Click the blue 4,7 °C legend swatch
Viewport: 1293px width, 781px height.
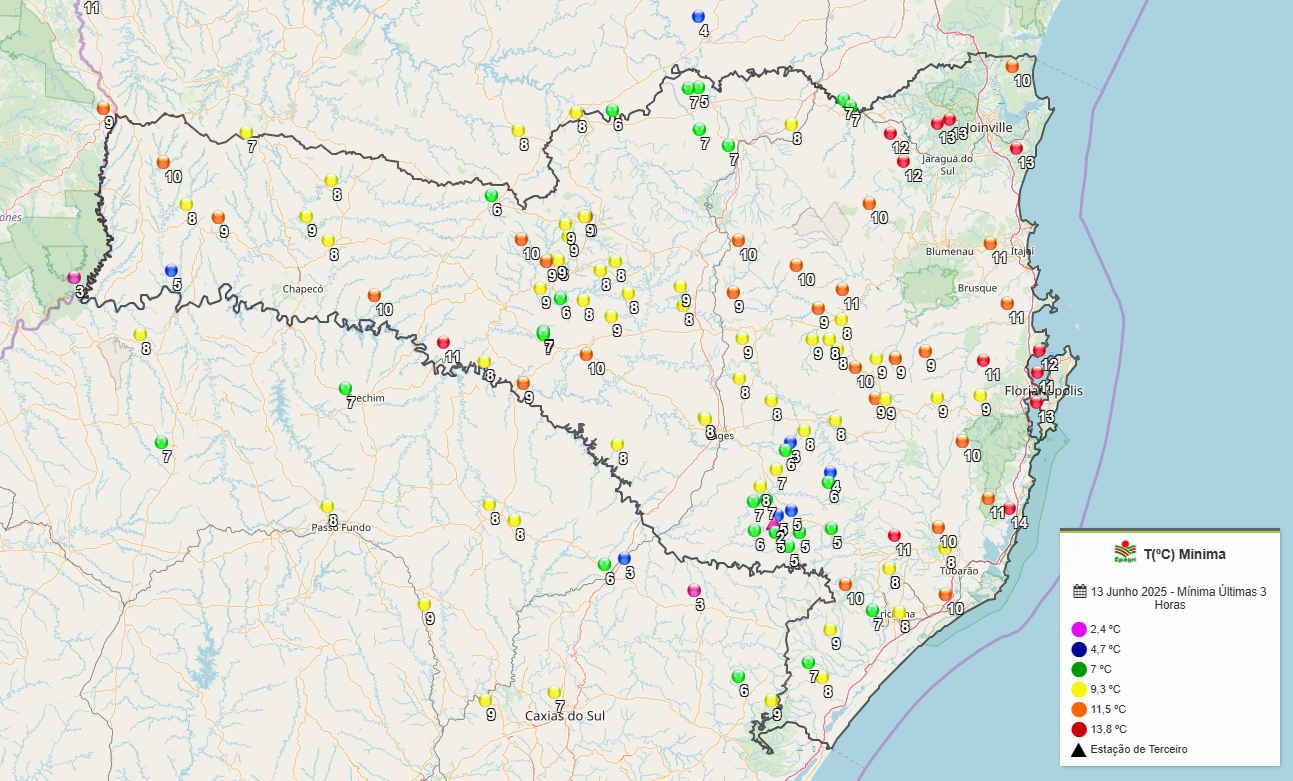(x=1079, y=649)
